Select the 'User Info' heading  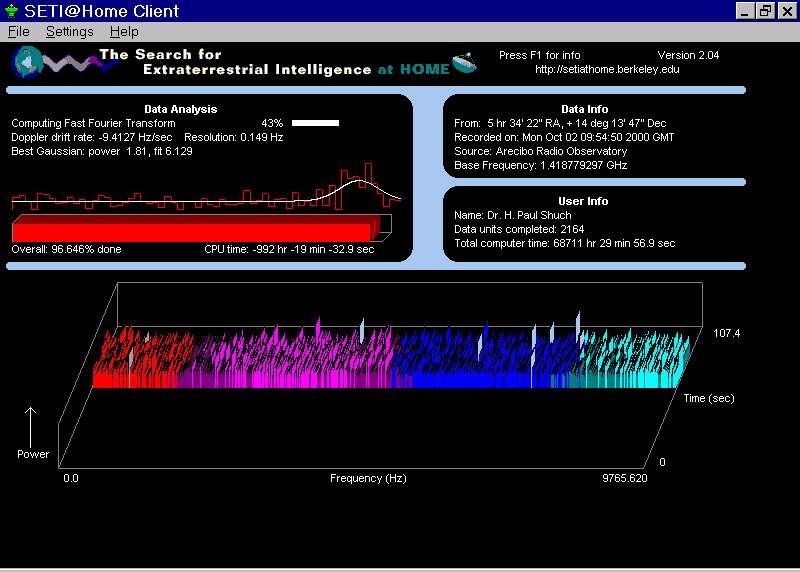point(583,201)
